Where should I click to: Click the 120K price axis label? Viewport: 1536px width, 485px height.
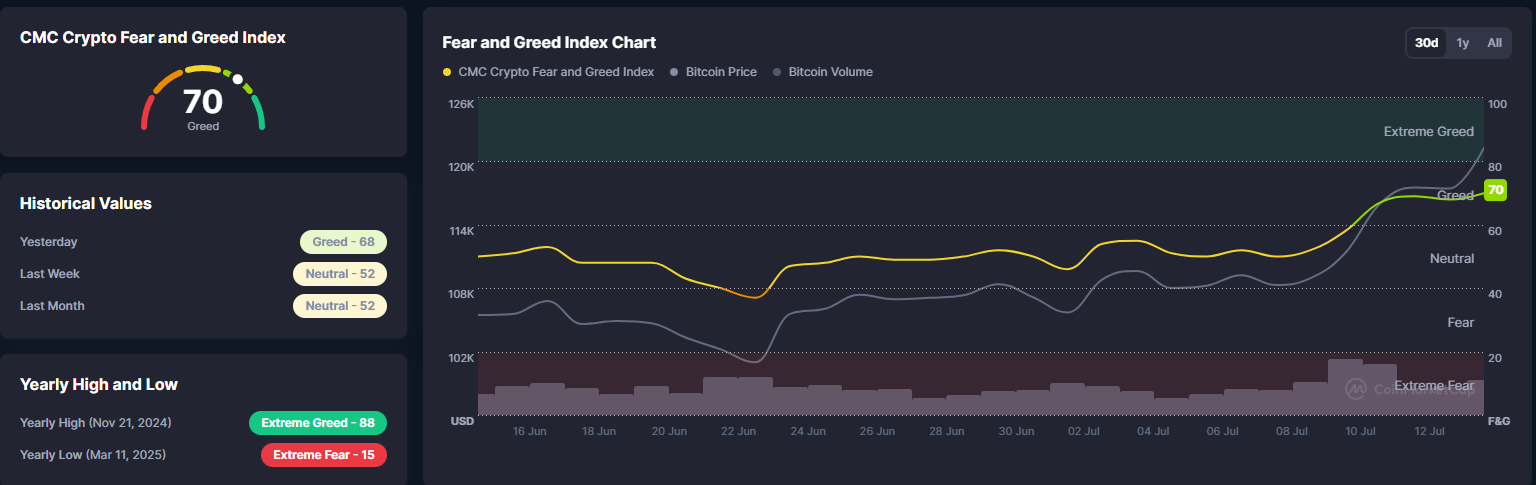tap(462, 167)
